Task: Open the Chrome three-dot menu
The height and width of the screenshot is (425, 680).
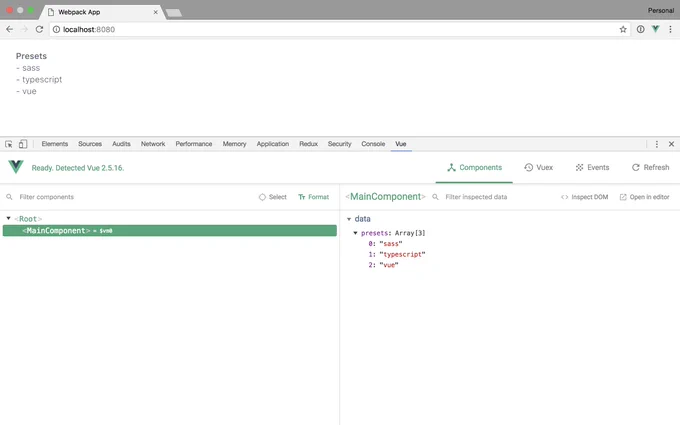Action: (670, 29)
